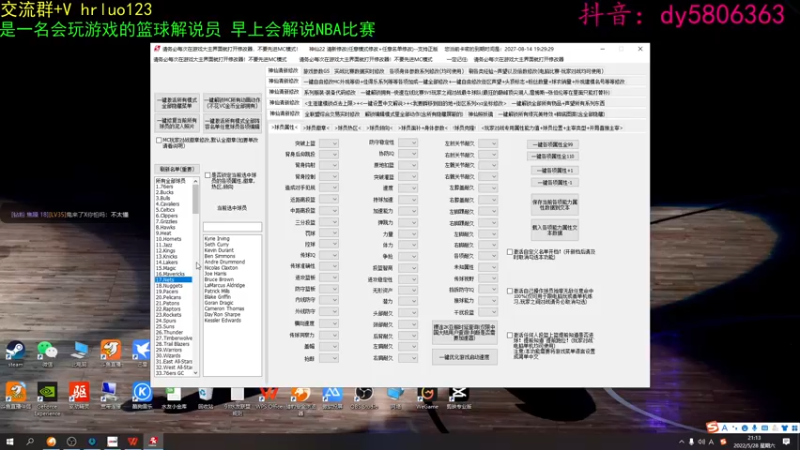Open the 防守稳定性 attribute dropdown

point(408,143)
